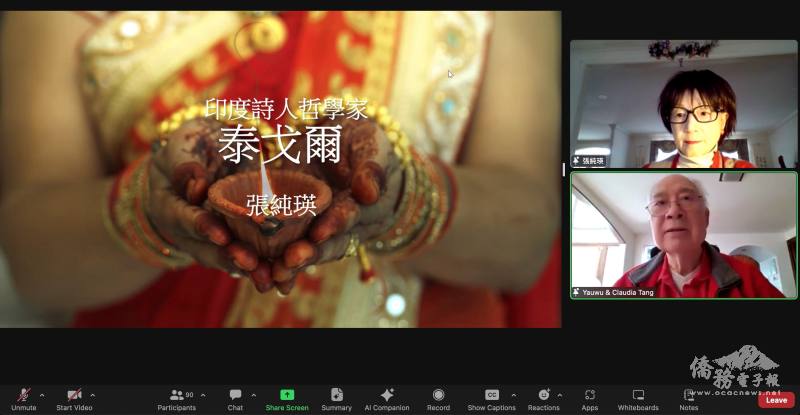Expand the caret next to Show Captions
The height and width of the screenshot is (415, 800).
[x=514, y=394]
